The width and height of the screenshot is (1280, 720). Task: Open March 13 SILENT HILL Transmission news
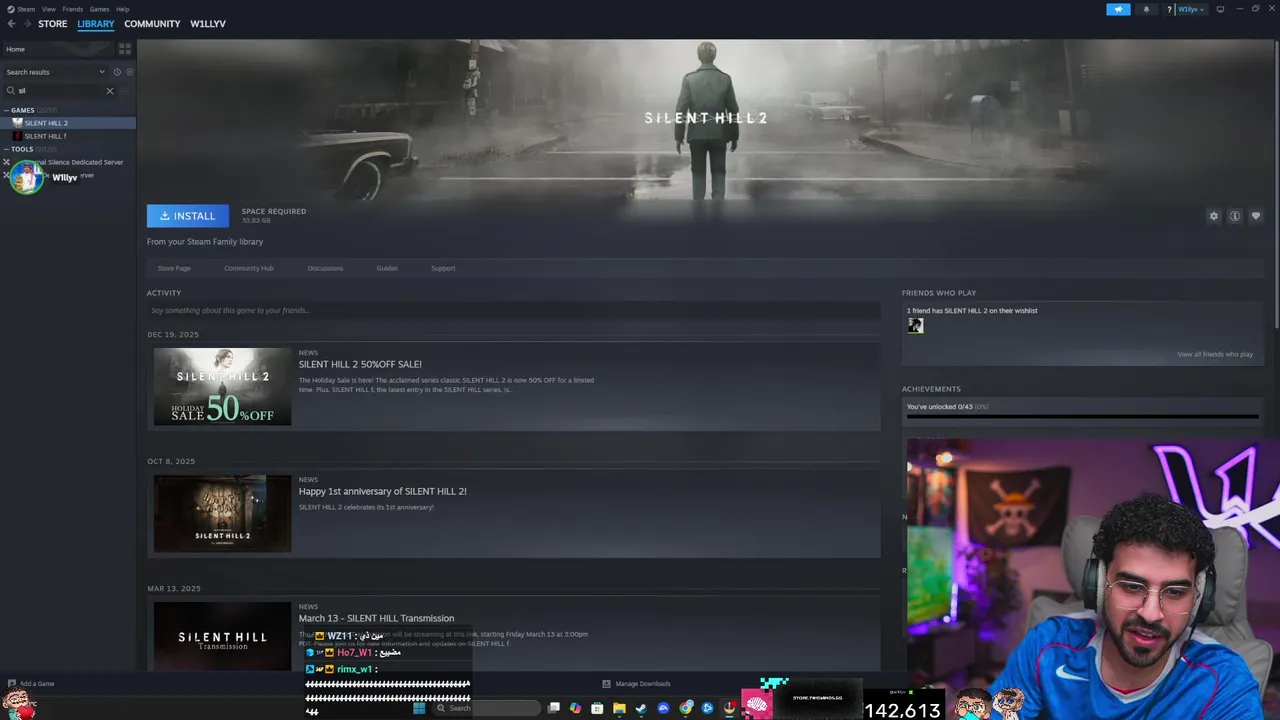click(x=376, y=618)
